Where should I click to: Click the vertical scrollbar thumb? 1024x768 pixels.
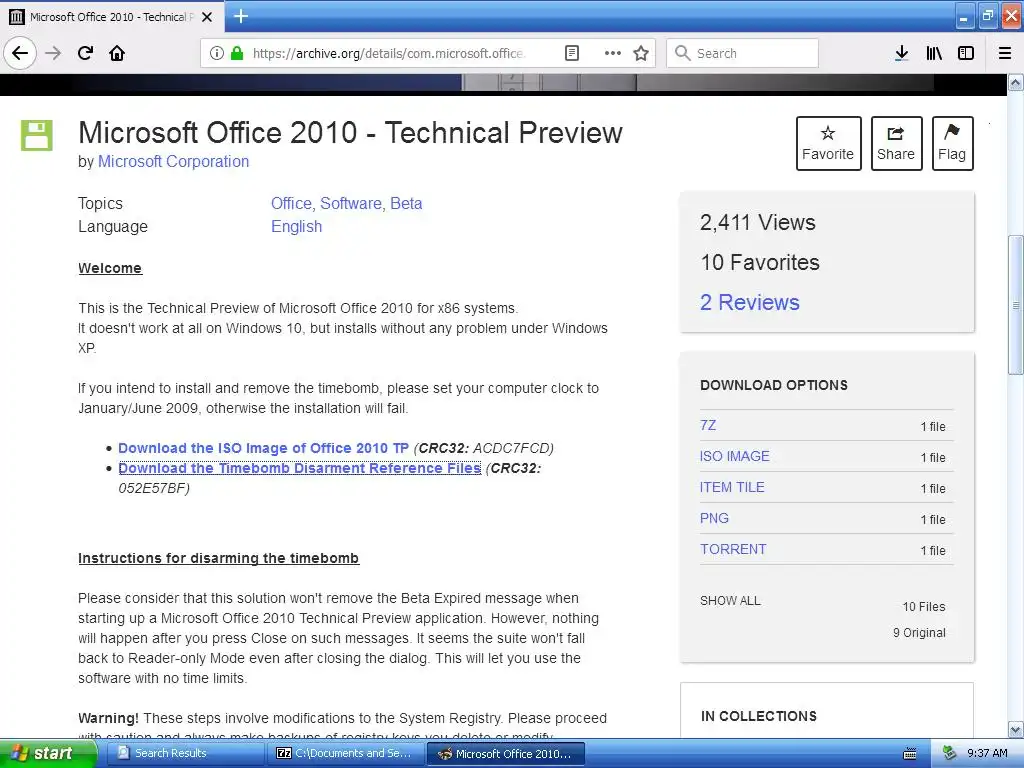1016,305
